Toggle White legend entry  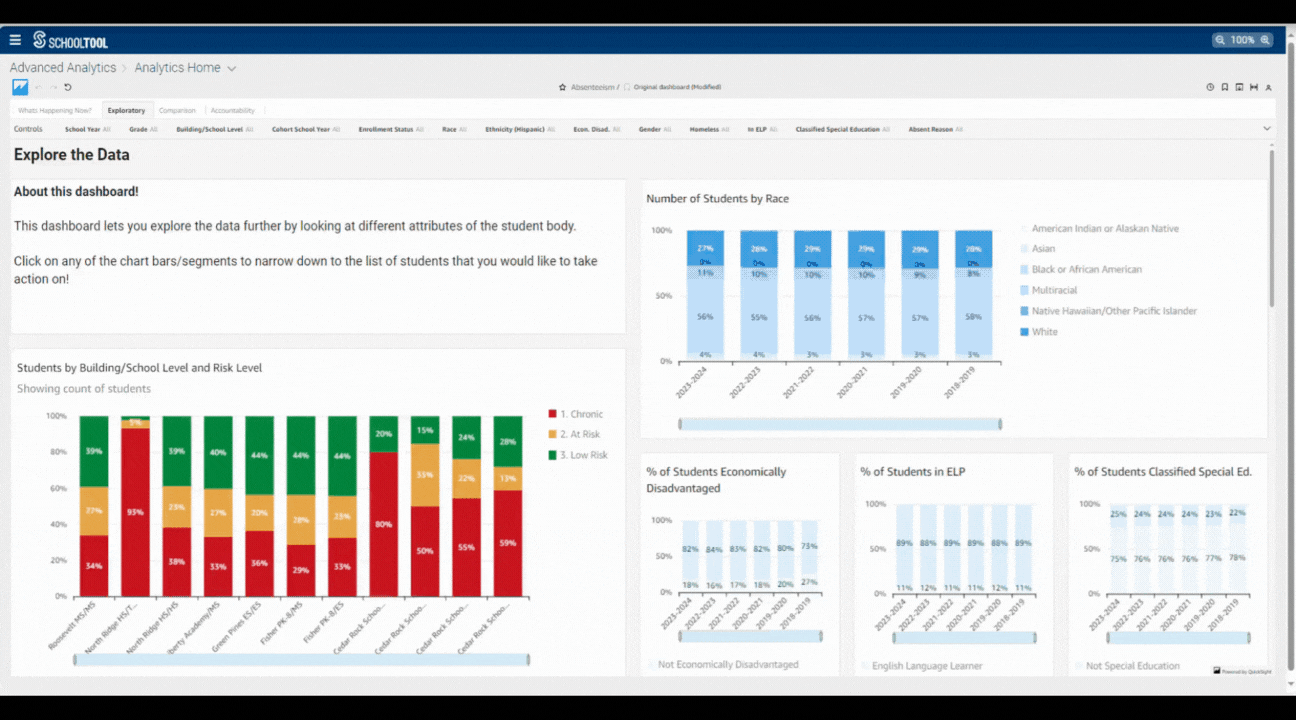click(1039, 332)
